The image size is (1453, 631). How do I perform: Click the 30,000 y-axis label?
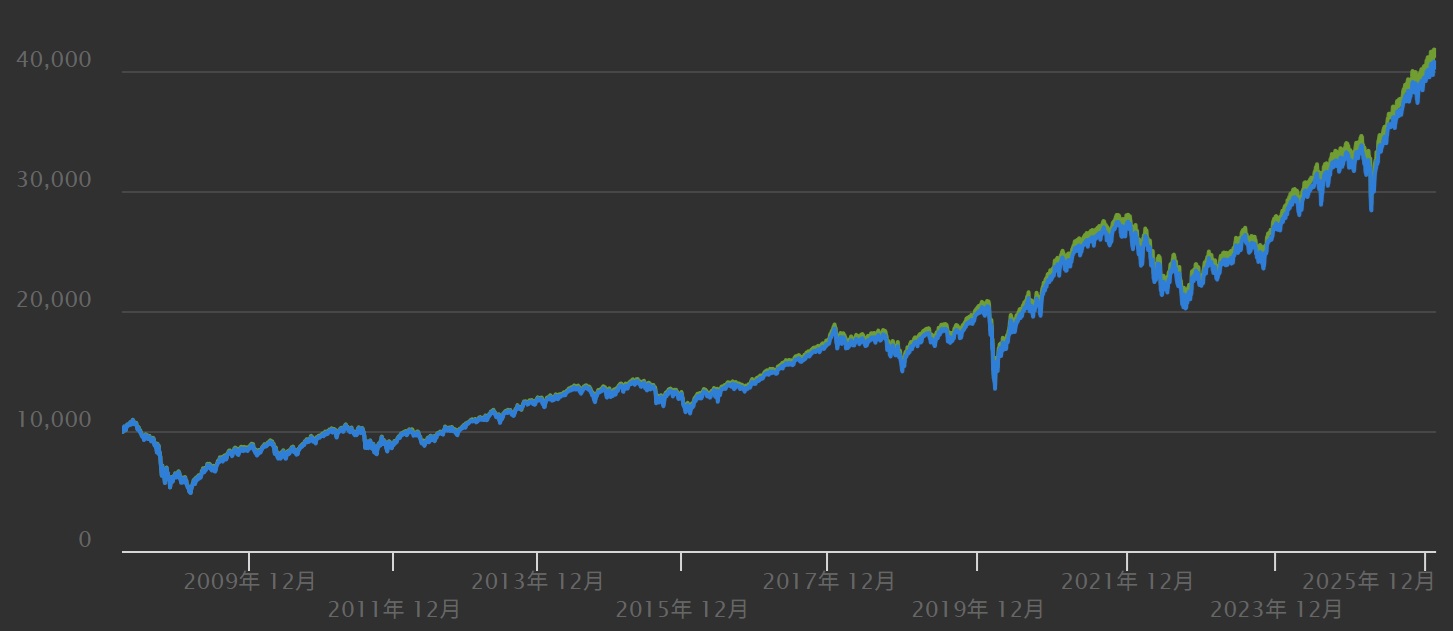(x=54, y=181)
